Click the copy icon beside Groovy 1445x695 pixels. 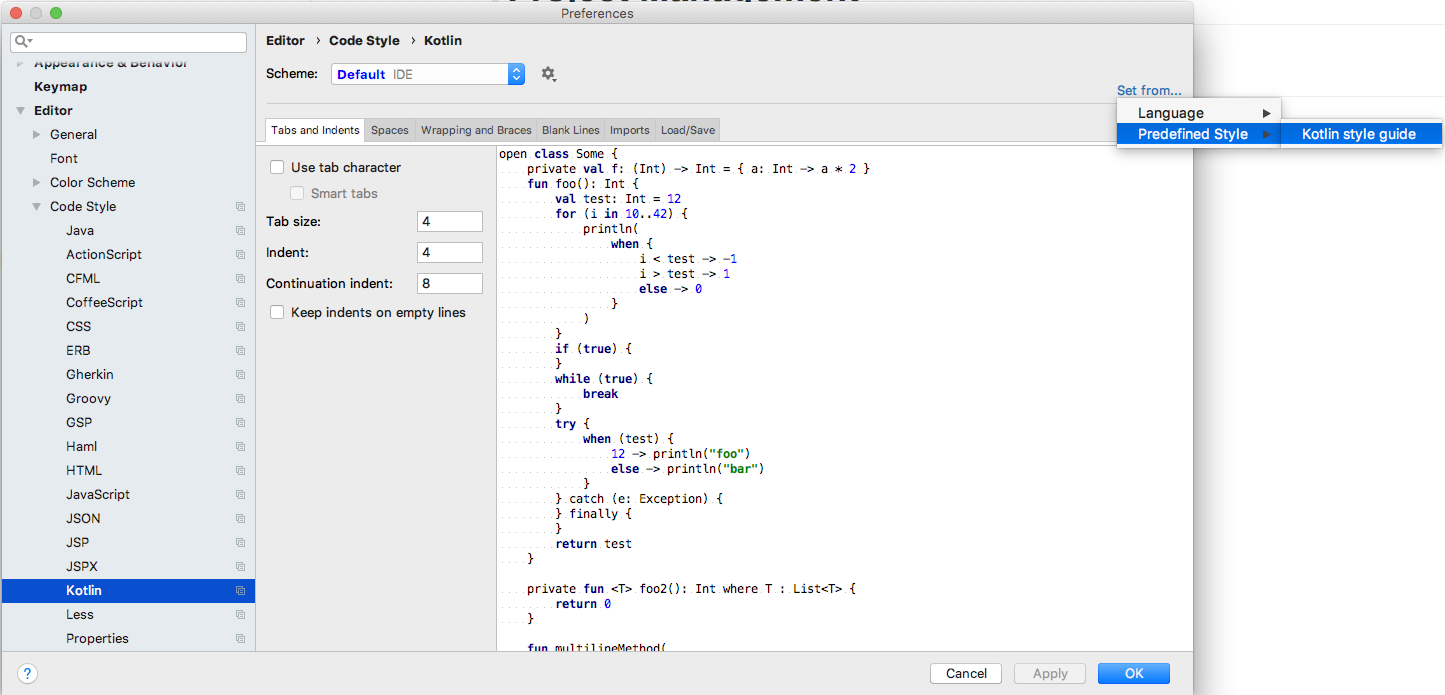240,399
